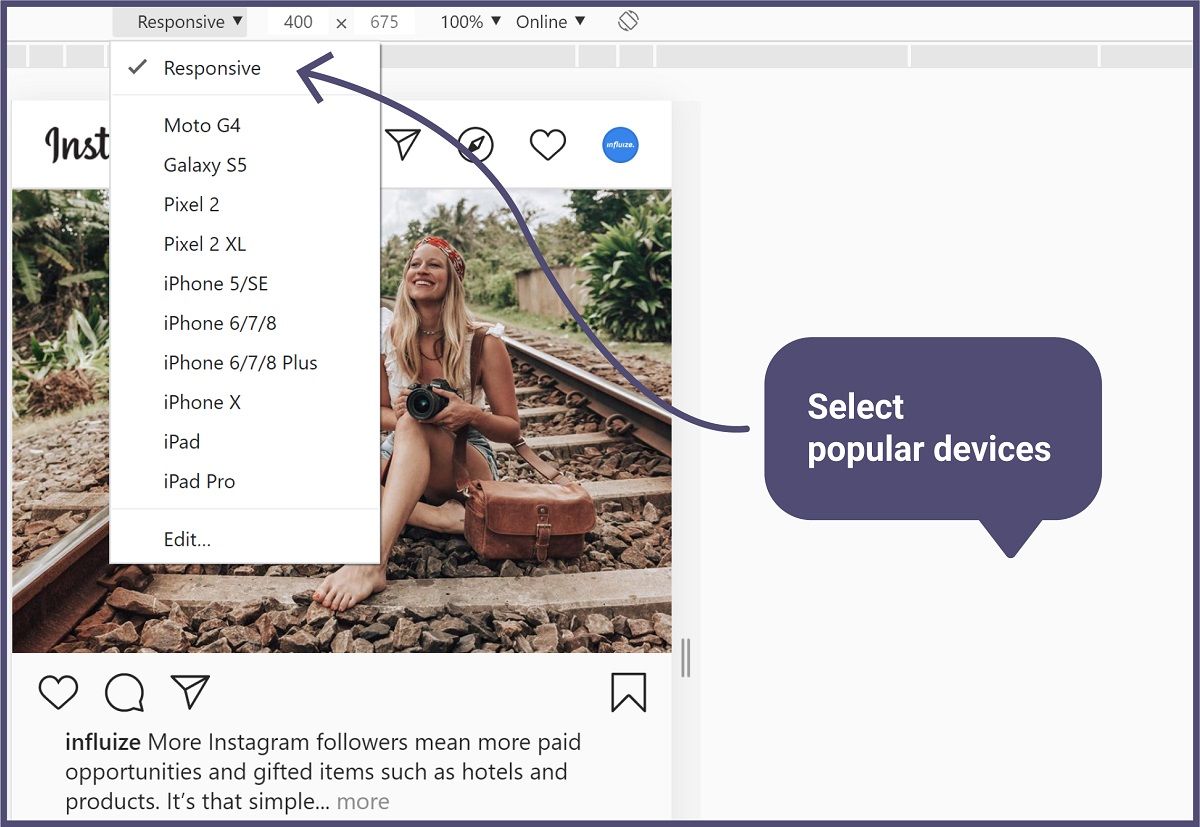Open the 100% zoom dropdown
This screenshot has height=827, width=1200.
(470, 22)
